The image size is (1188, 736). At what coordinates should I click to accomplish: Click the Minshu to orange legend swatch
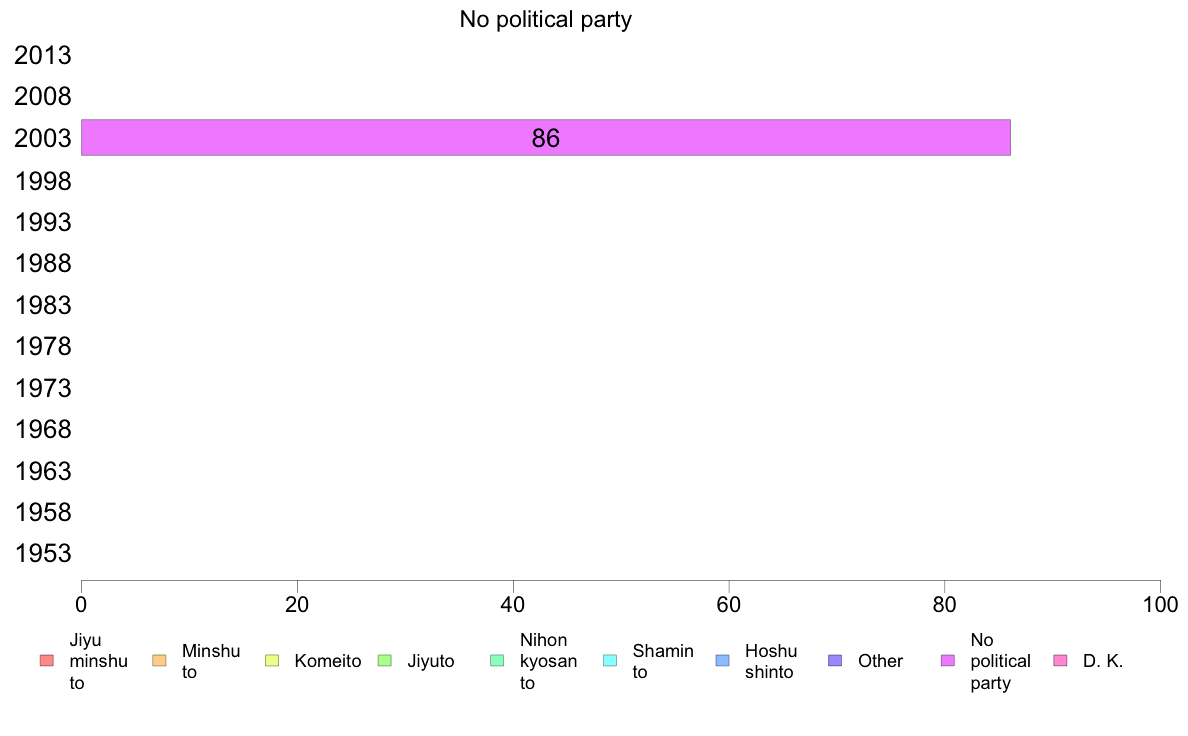(159, 661)
